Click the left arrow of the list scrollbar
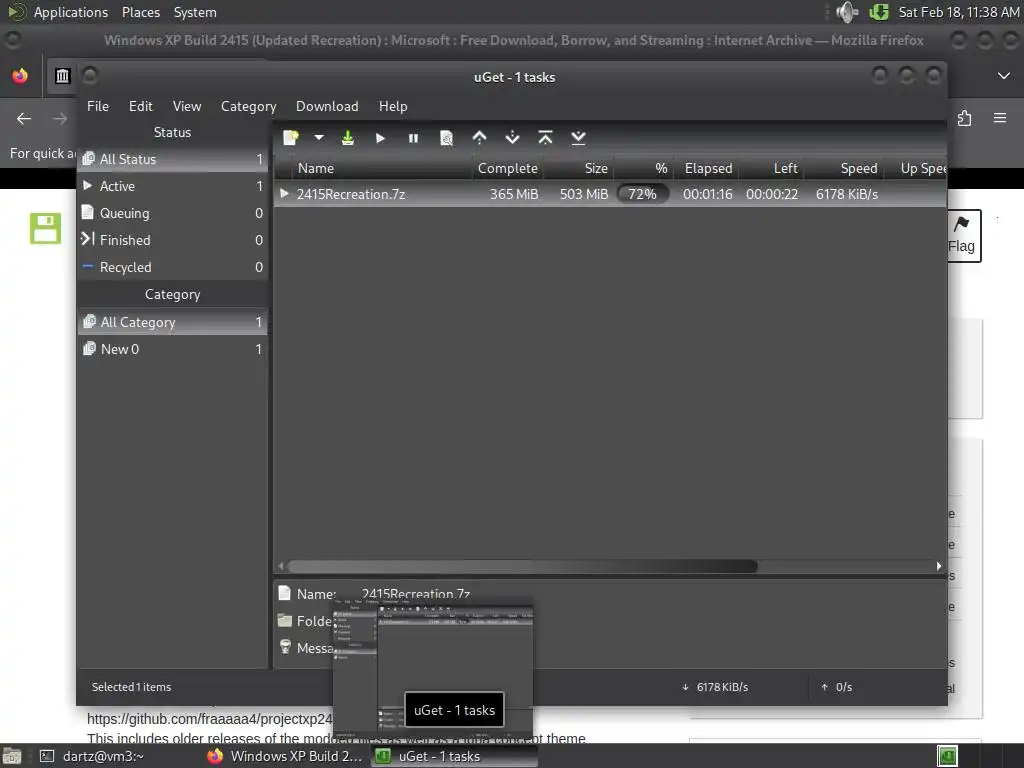The height and width of the screenshot is (768, 1024). [x=281, y=566]
